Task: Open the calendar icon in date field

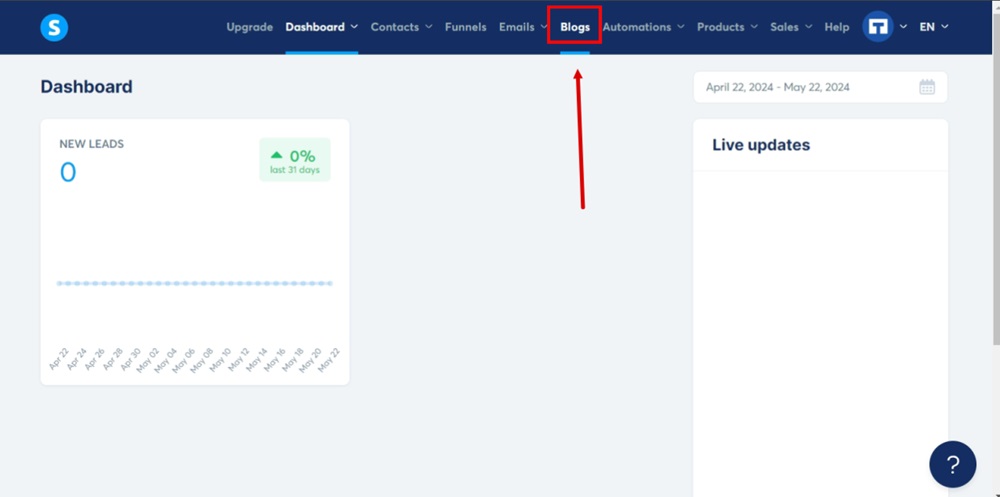Action: coord(927,87)
